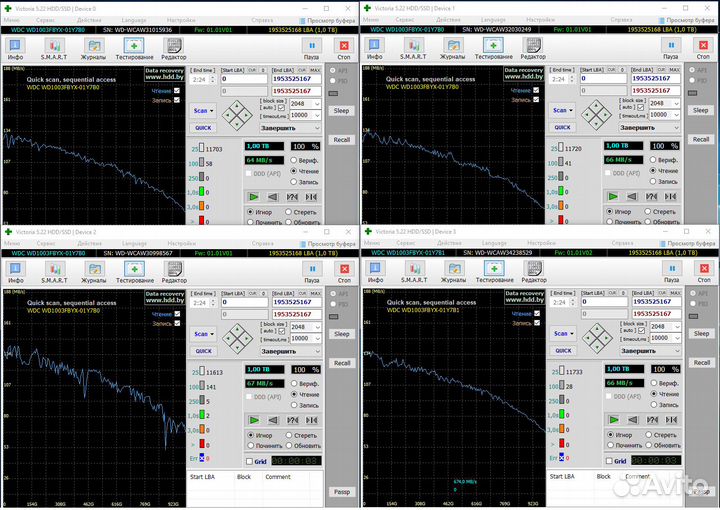The height and width of the screenshot is (510, 720).
Task: Open the Сервис menu in Device 0 window
Action: [45, 19]
